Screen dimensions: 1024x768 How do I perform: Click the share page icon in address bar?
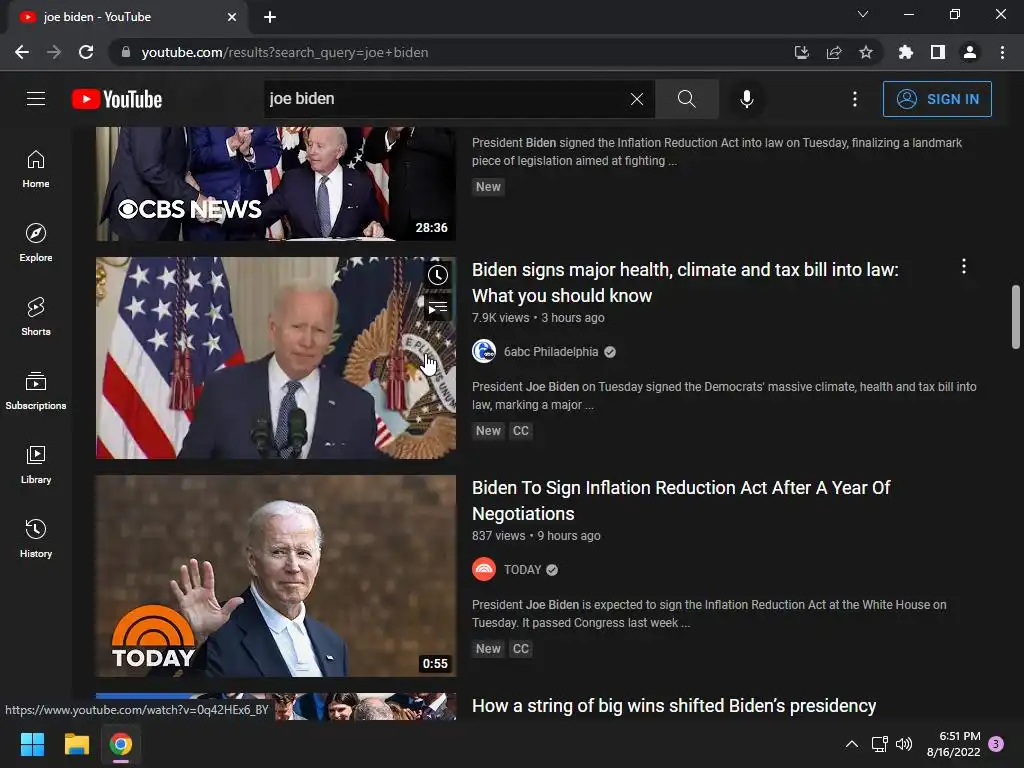click(834, 52)
